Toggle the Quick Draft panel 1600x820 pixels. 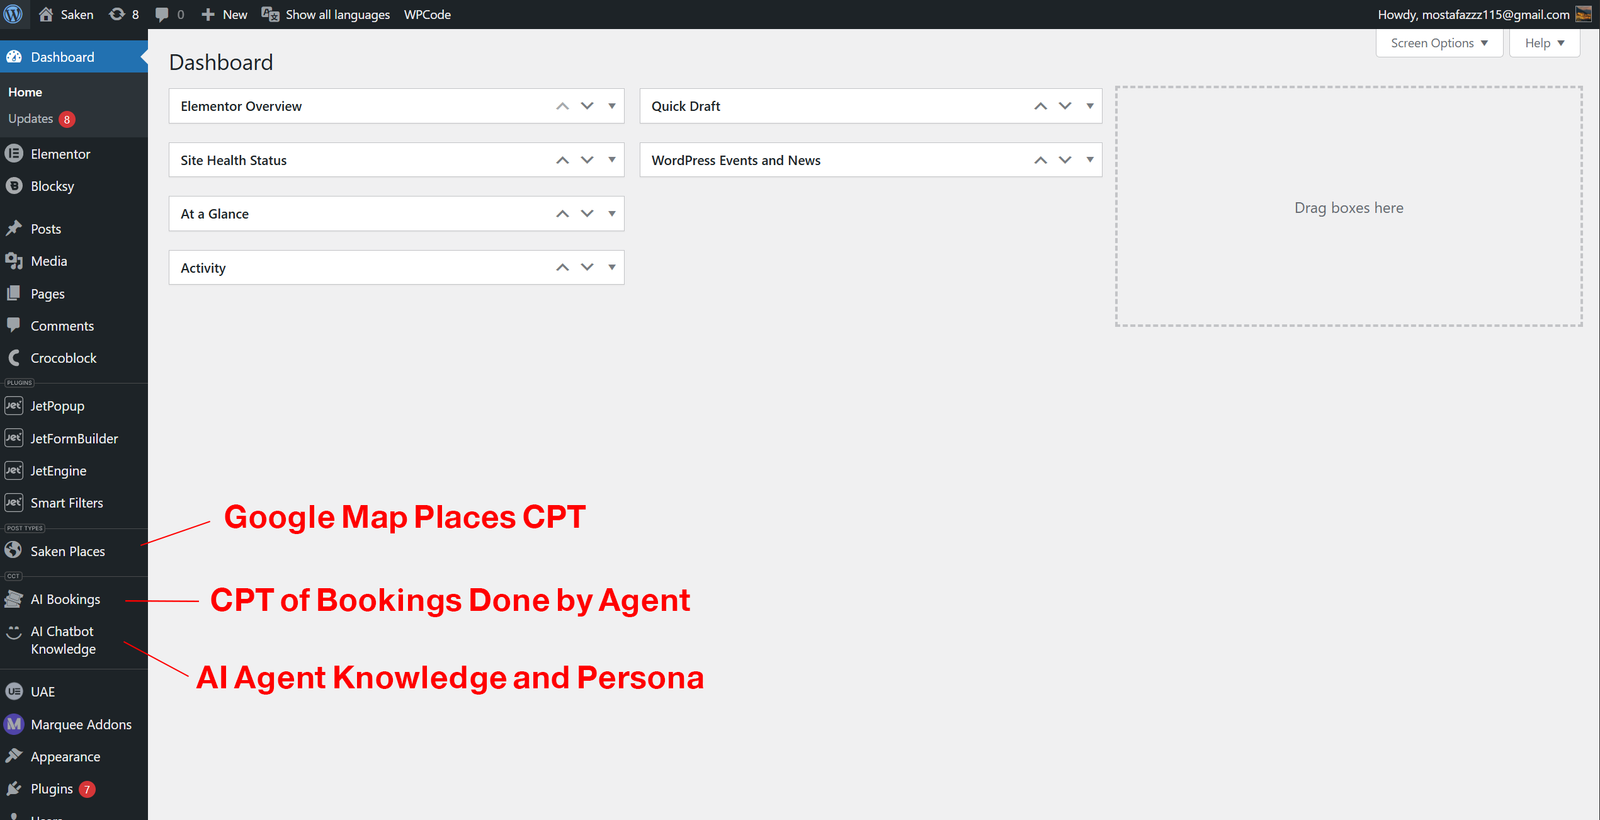coord(1090,106)
